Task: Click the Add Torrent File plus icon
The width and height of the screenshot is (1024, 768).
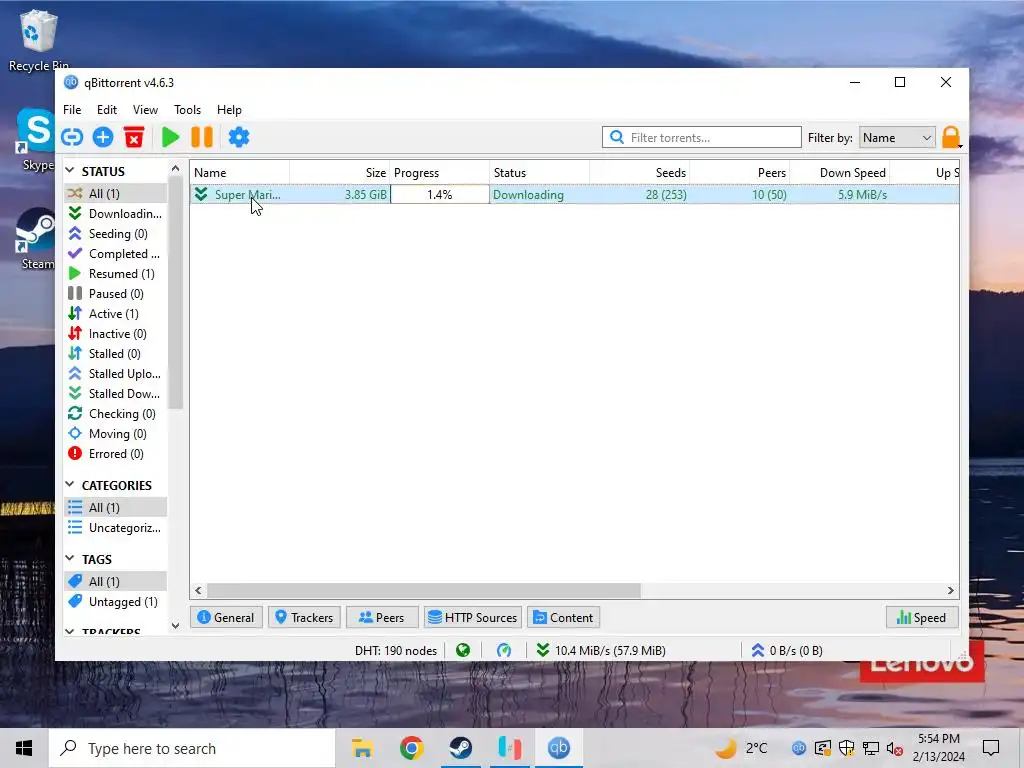Action: [103, 138]
